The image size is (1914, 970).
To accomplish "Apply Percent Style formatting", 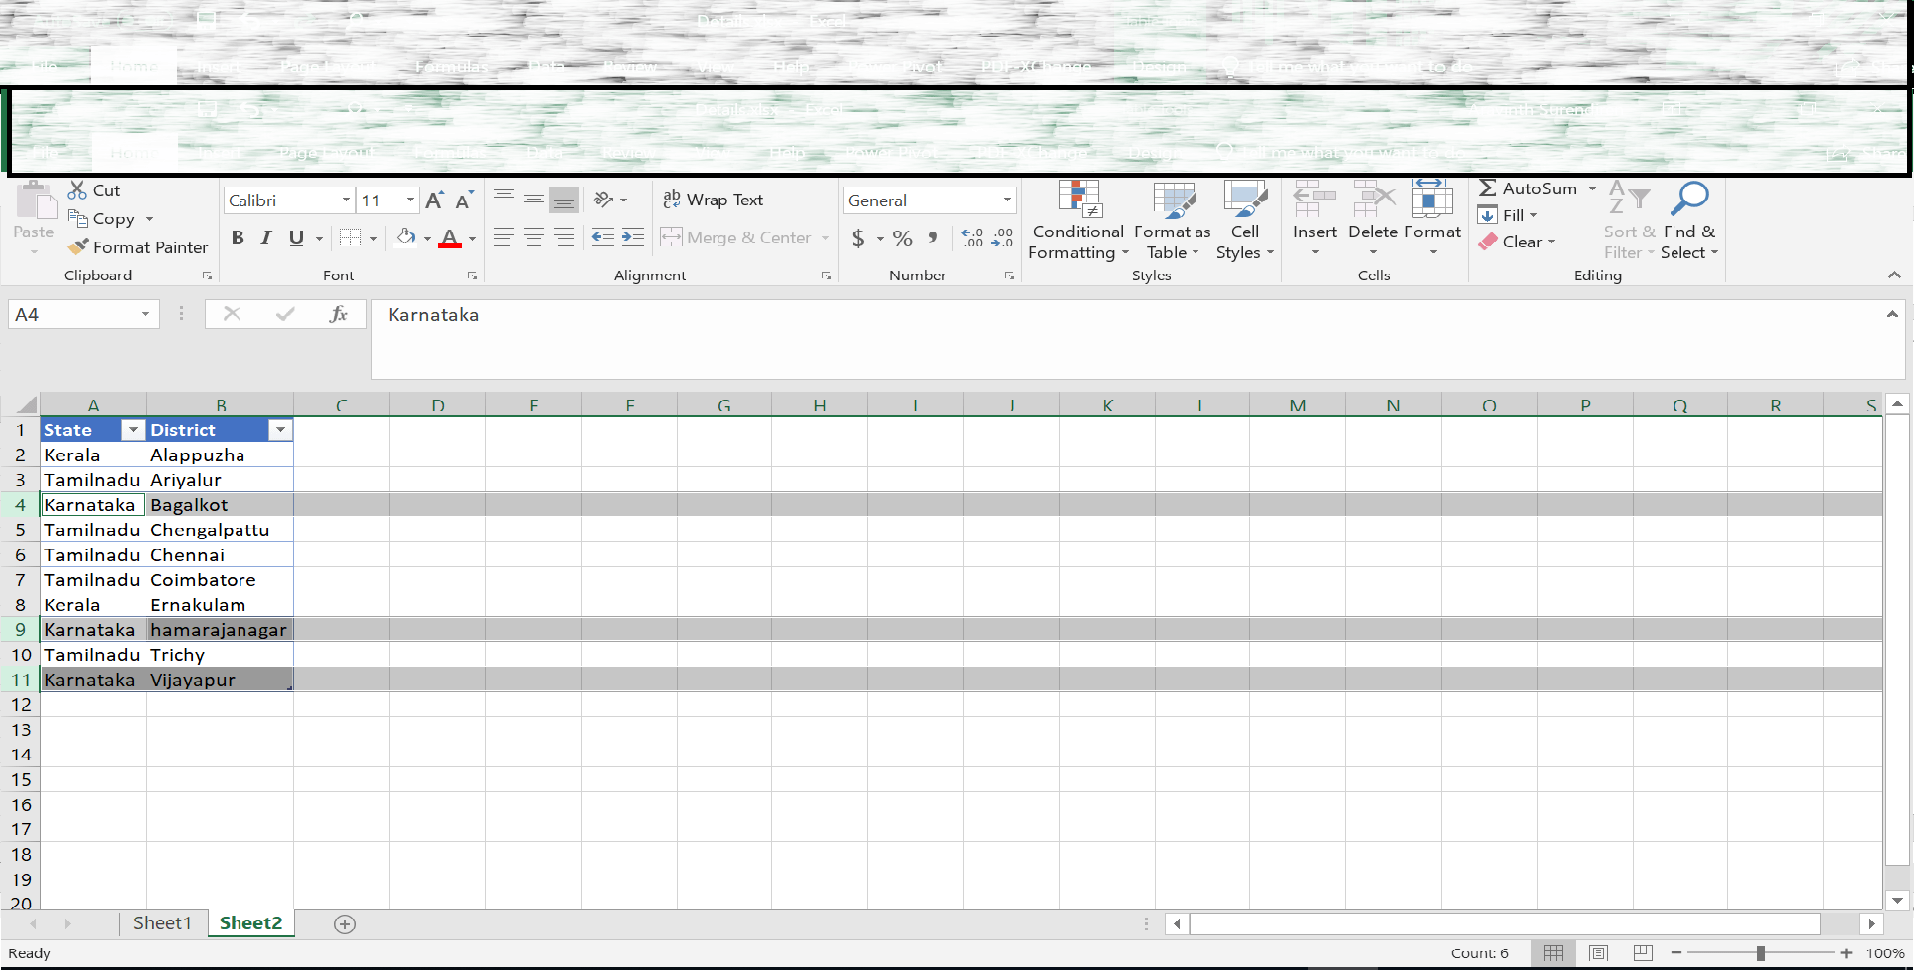I will point(903,238).
